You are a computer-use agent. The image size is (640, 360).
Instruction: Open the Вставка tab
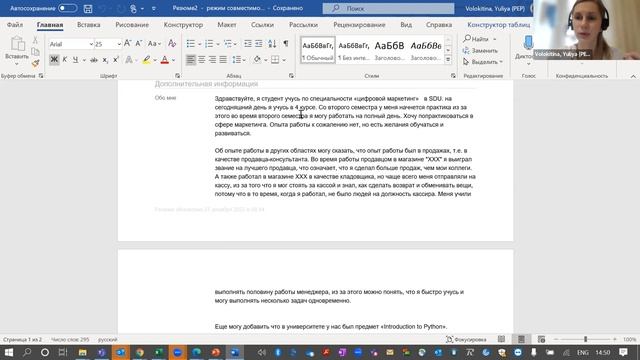89,25
